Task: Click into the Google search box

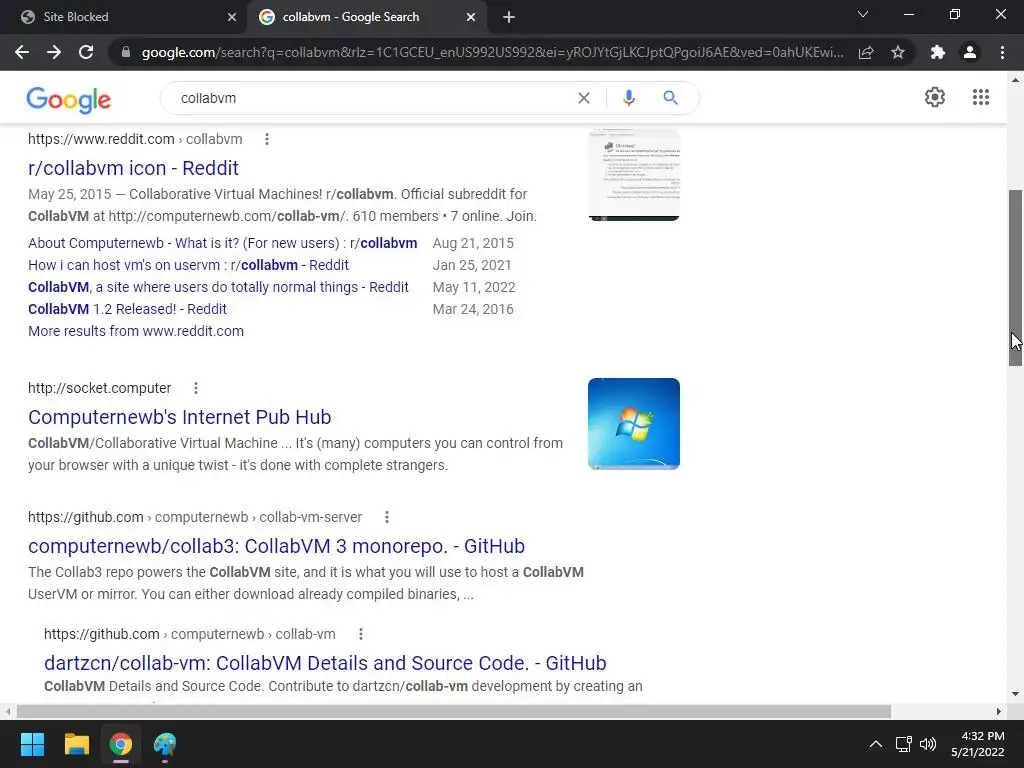Action: point(372,98)
